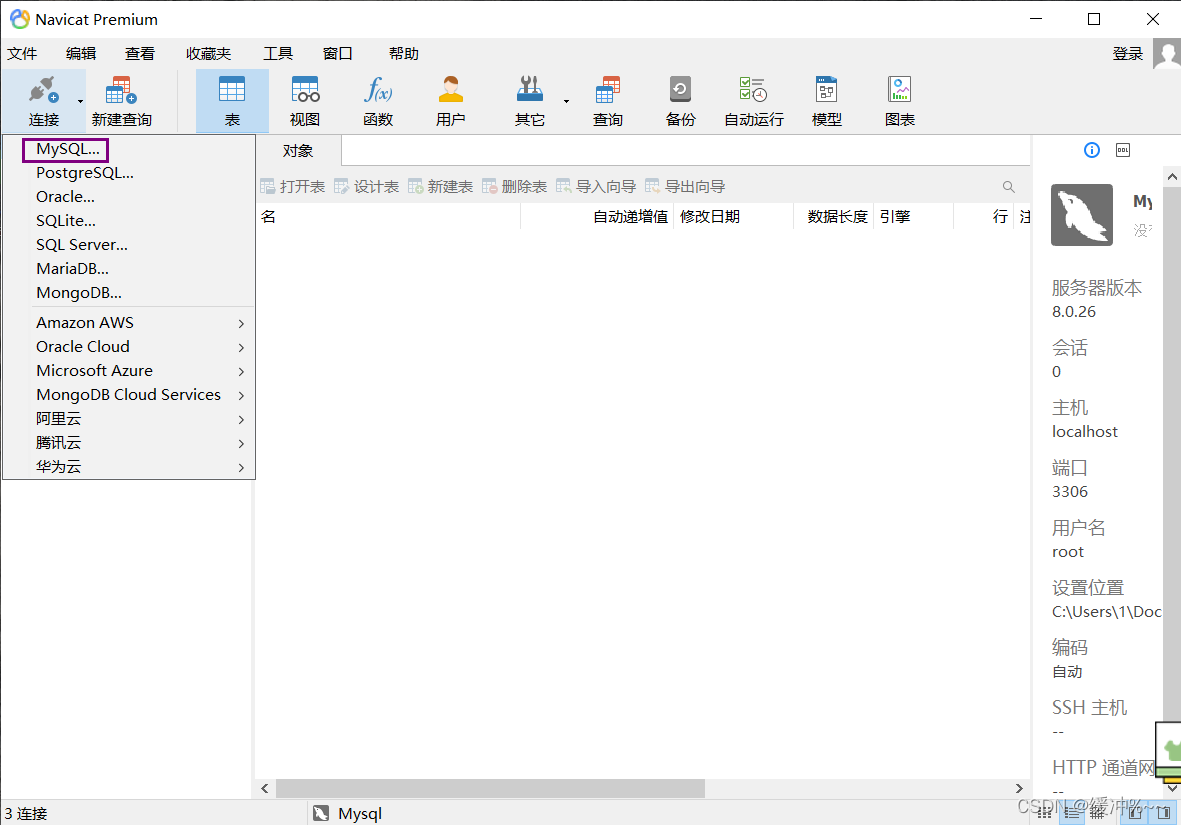This screenshot has width=1181, height=825.
Task: Click the 登录 sign-in link
Action: 1128,53
